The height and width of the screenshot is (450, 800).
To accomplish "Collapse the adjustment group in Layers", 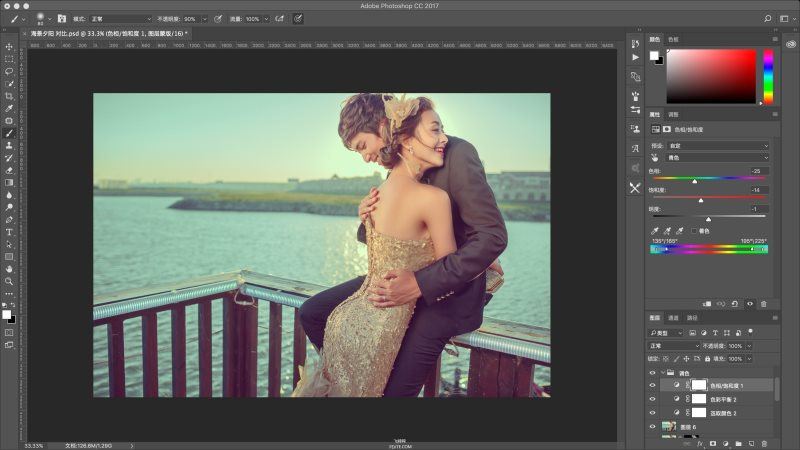I will point(663,372).
